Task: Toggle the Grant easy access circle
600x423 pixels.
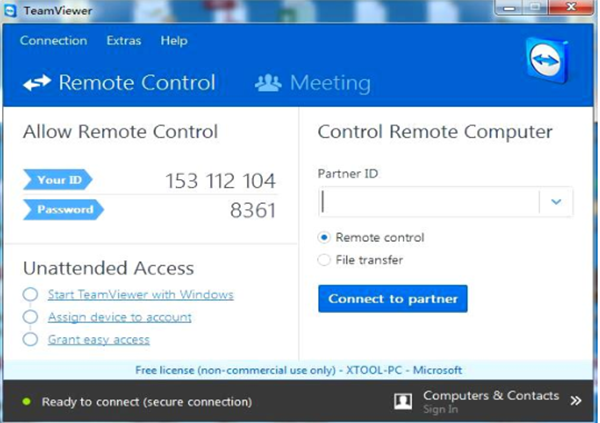Action: coord(30,339)
